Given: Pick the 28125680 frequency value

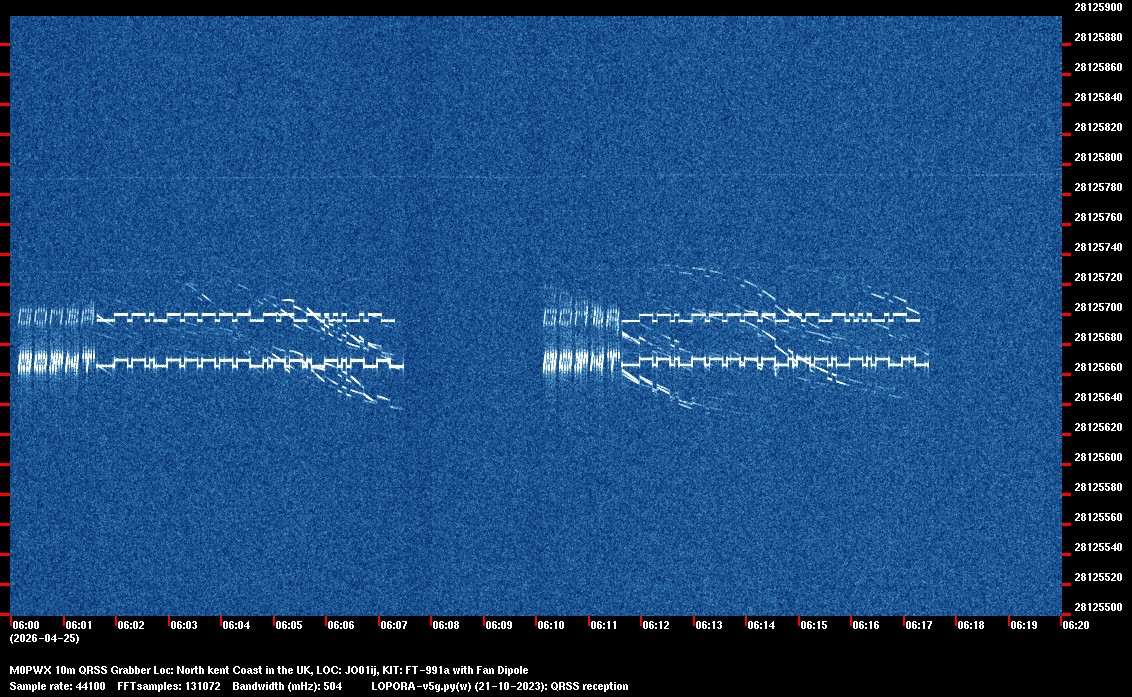Looking at the screenshot, I should point(1098,337).
